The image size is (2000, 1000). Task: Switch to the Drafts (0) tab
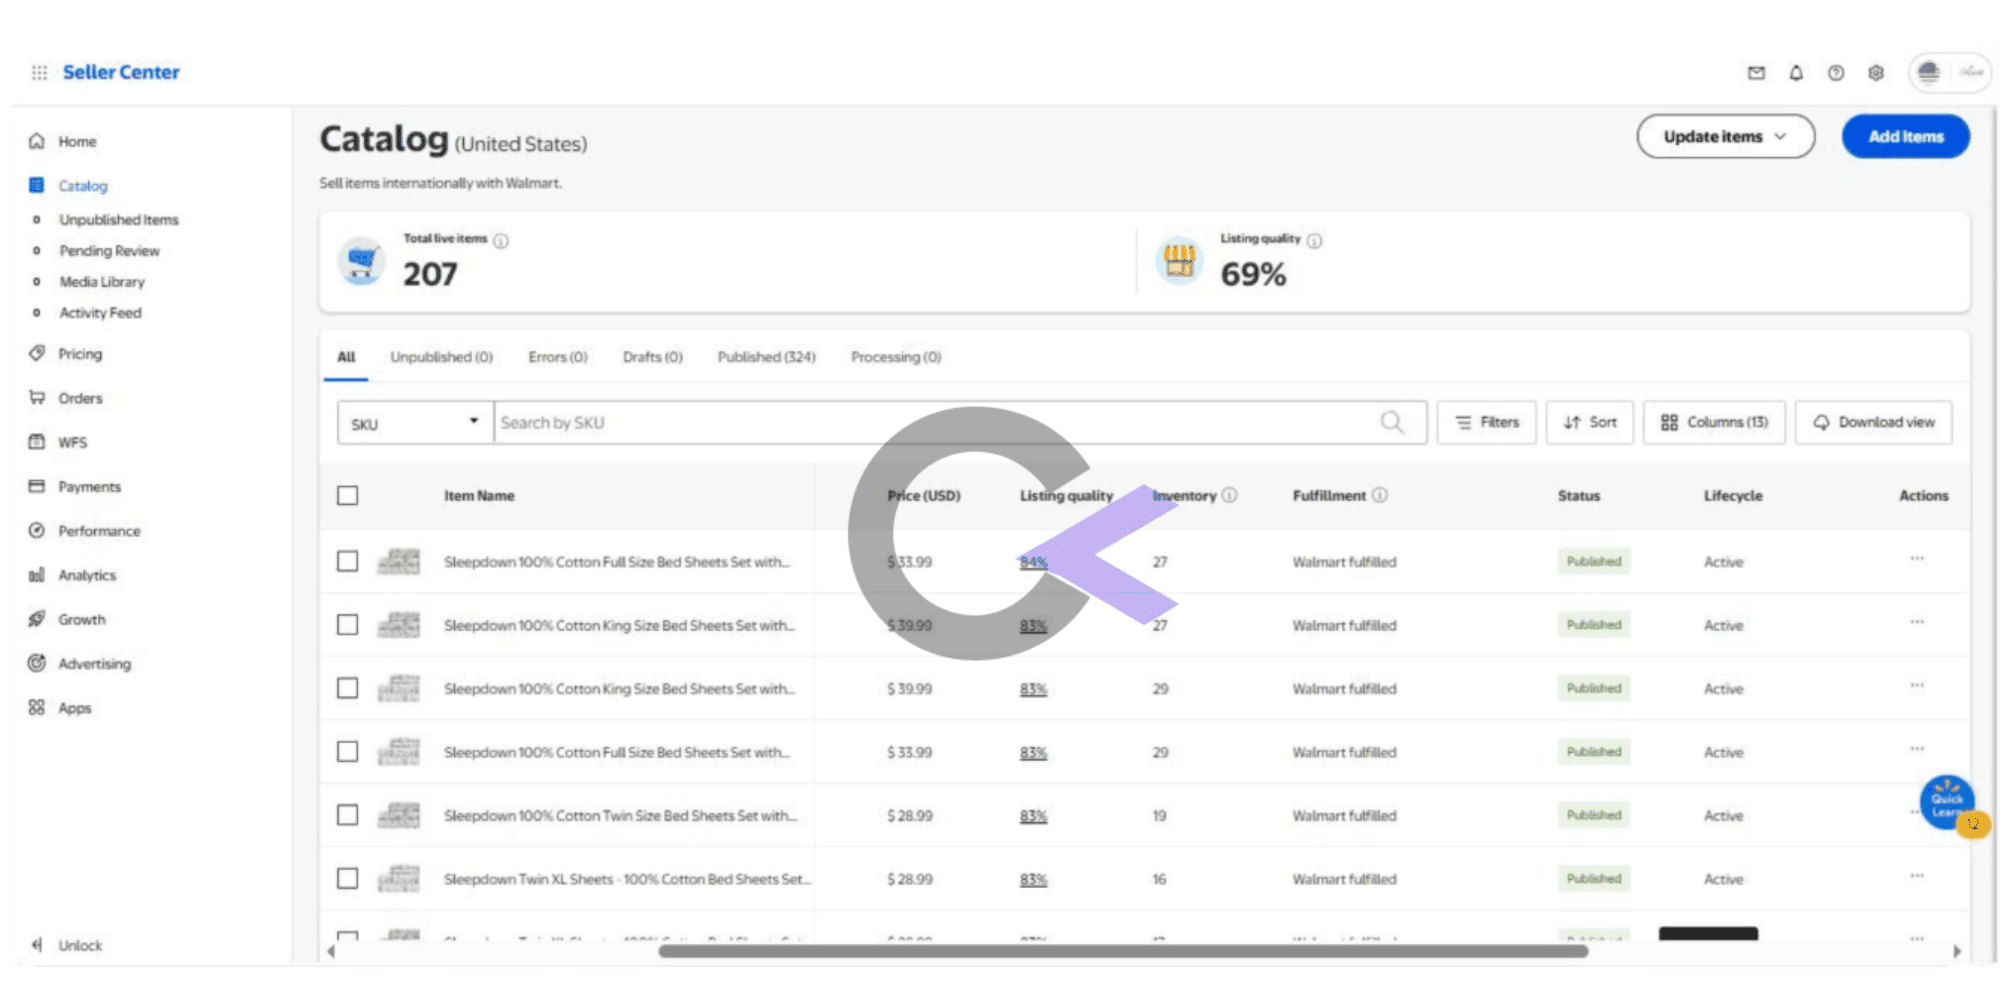pos(652,357)
